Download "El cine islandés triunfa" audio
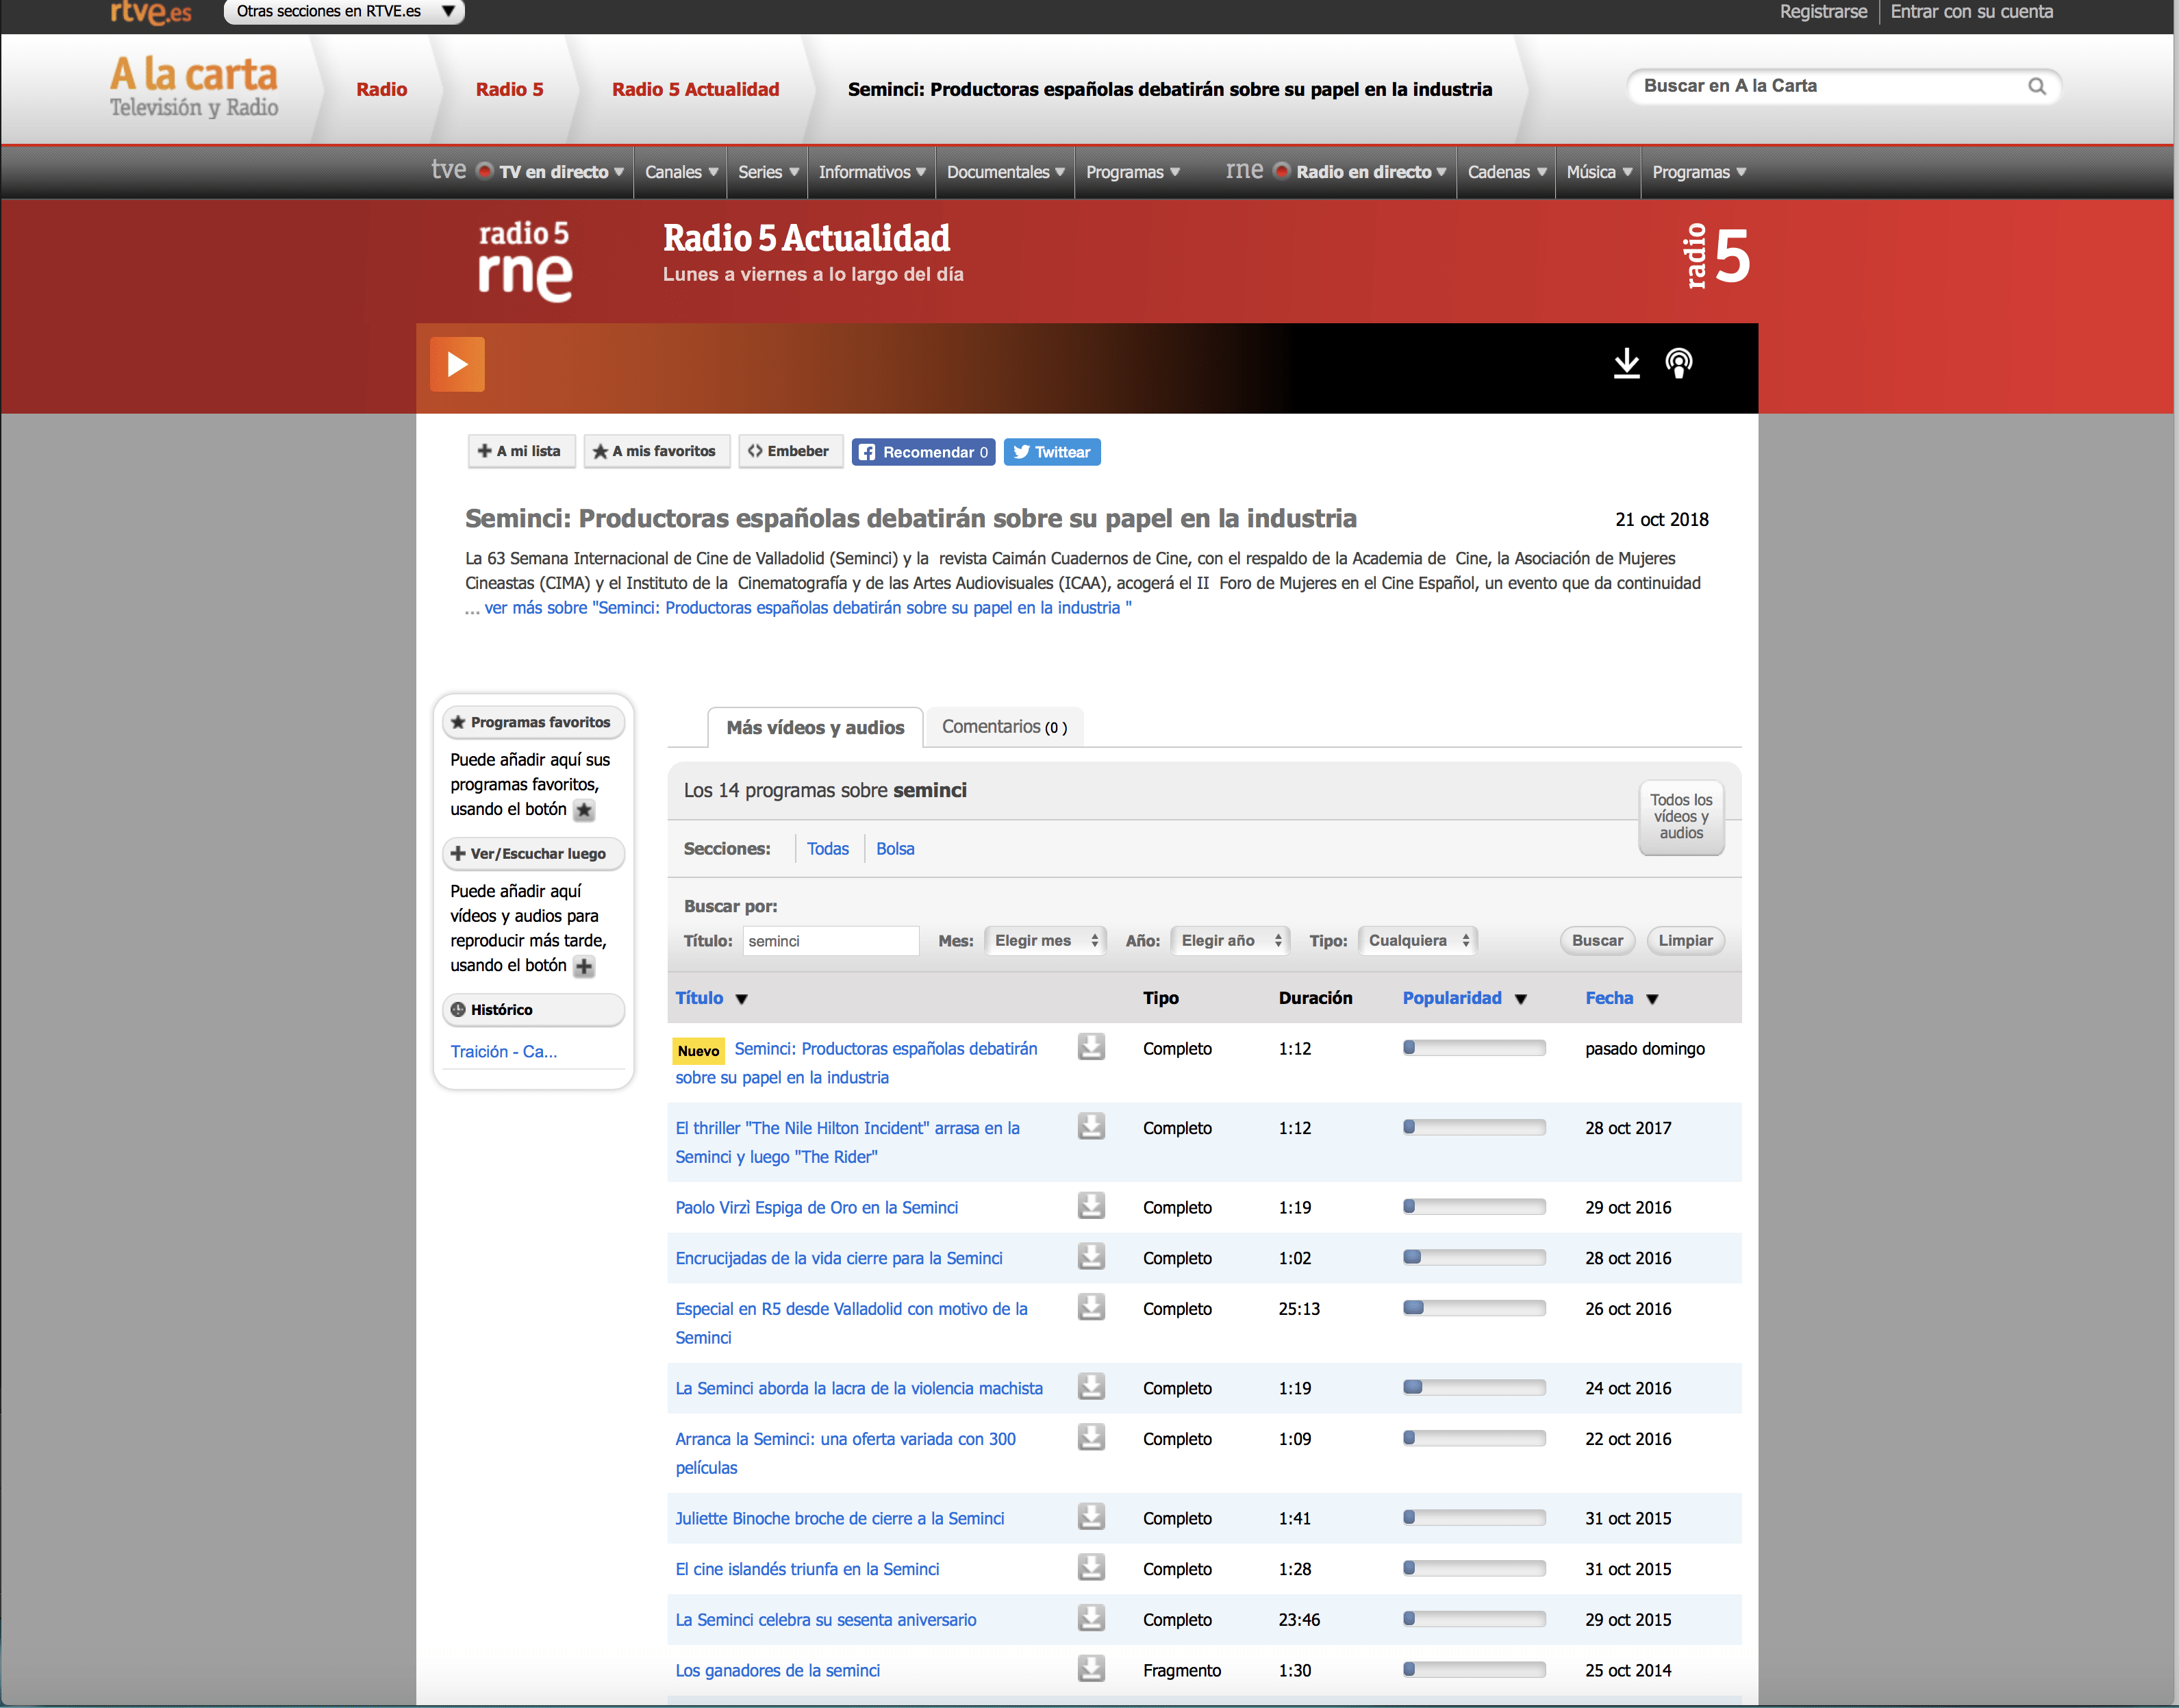The height and width of the screenshot is (1708, 2179). click(x=1091, y=1568)
